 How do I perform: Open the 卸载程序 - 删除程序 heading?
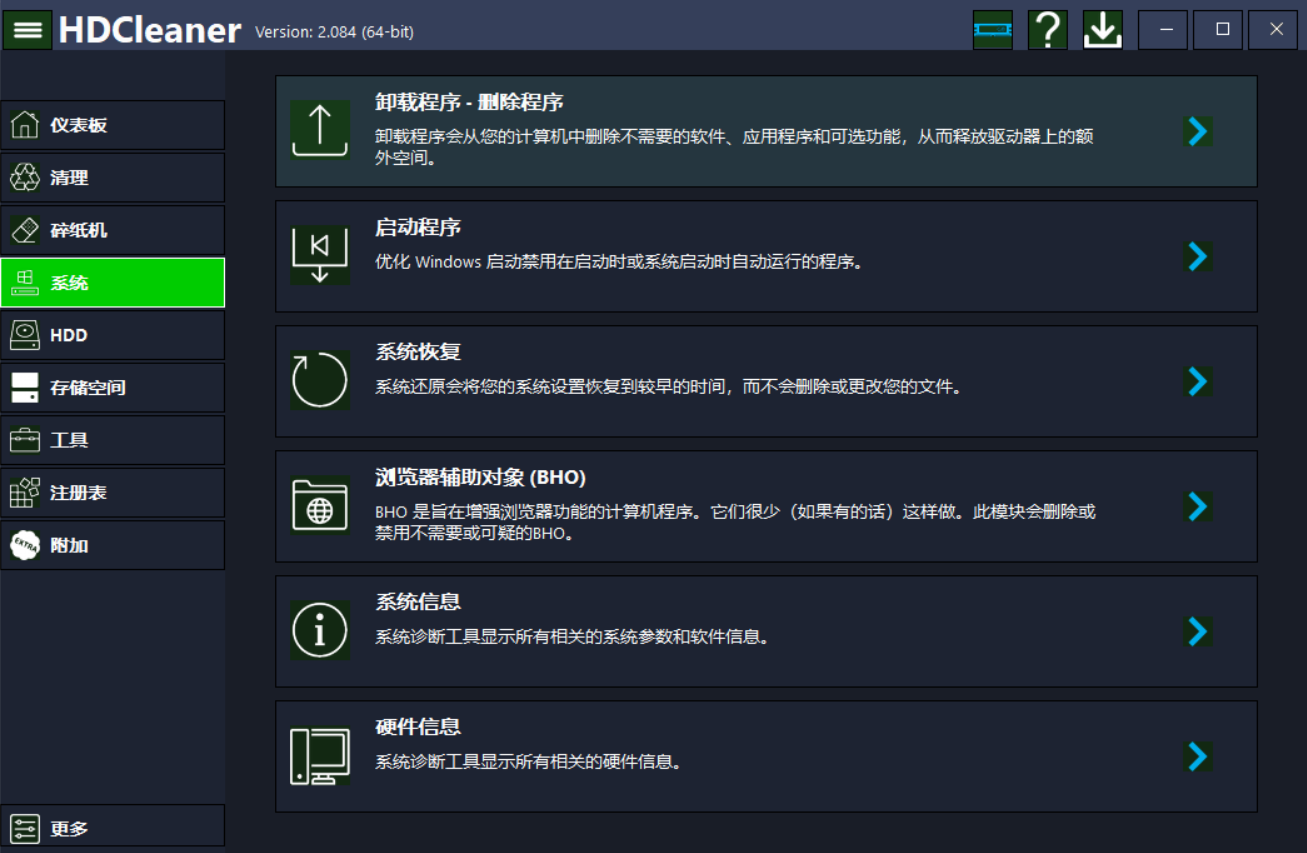pyautogui.click(x=469, y=102)
